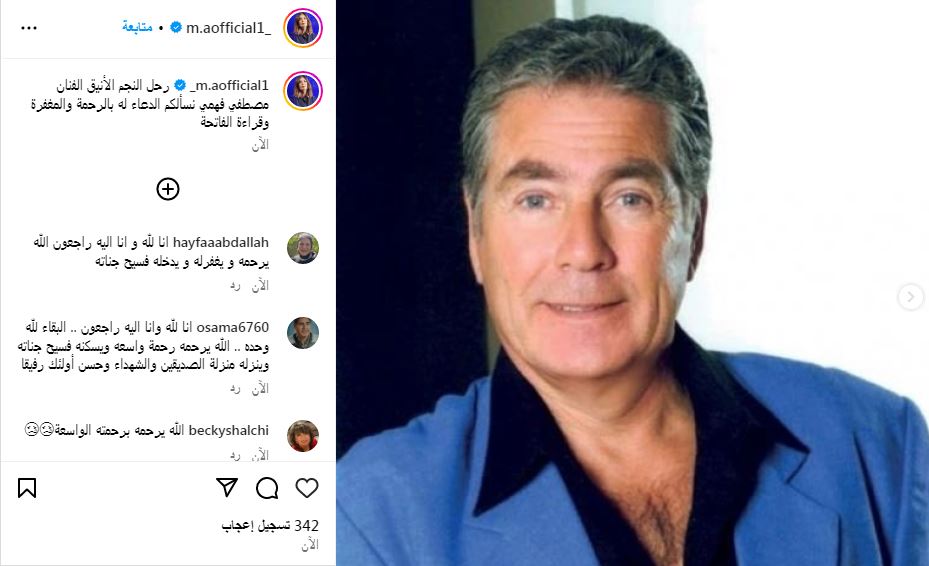Open beckyshalchi profile avatar
The height and width of the screenshot is (566, 929).
pyautogui.click(x=303, y=436)
